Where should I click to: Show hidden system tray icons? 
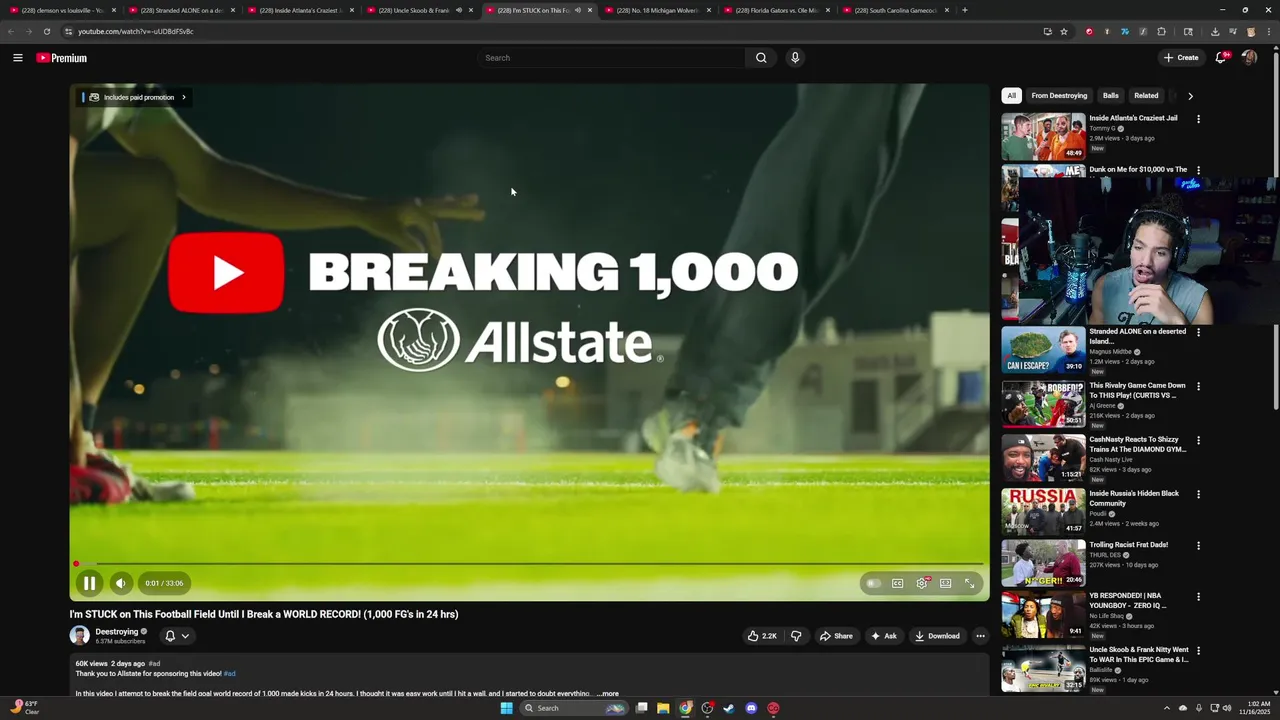(1166, 708)
